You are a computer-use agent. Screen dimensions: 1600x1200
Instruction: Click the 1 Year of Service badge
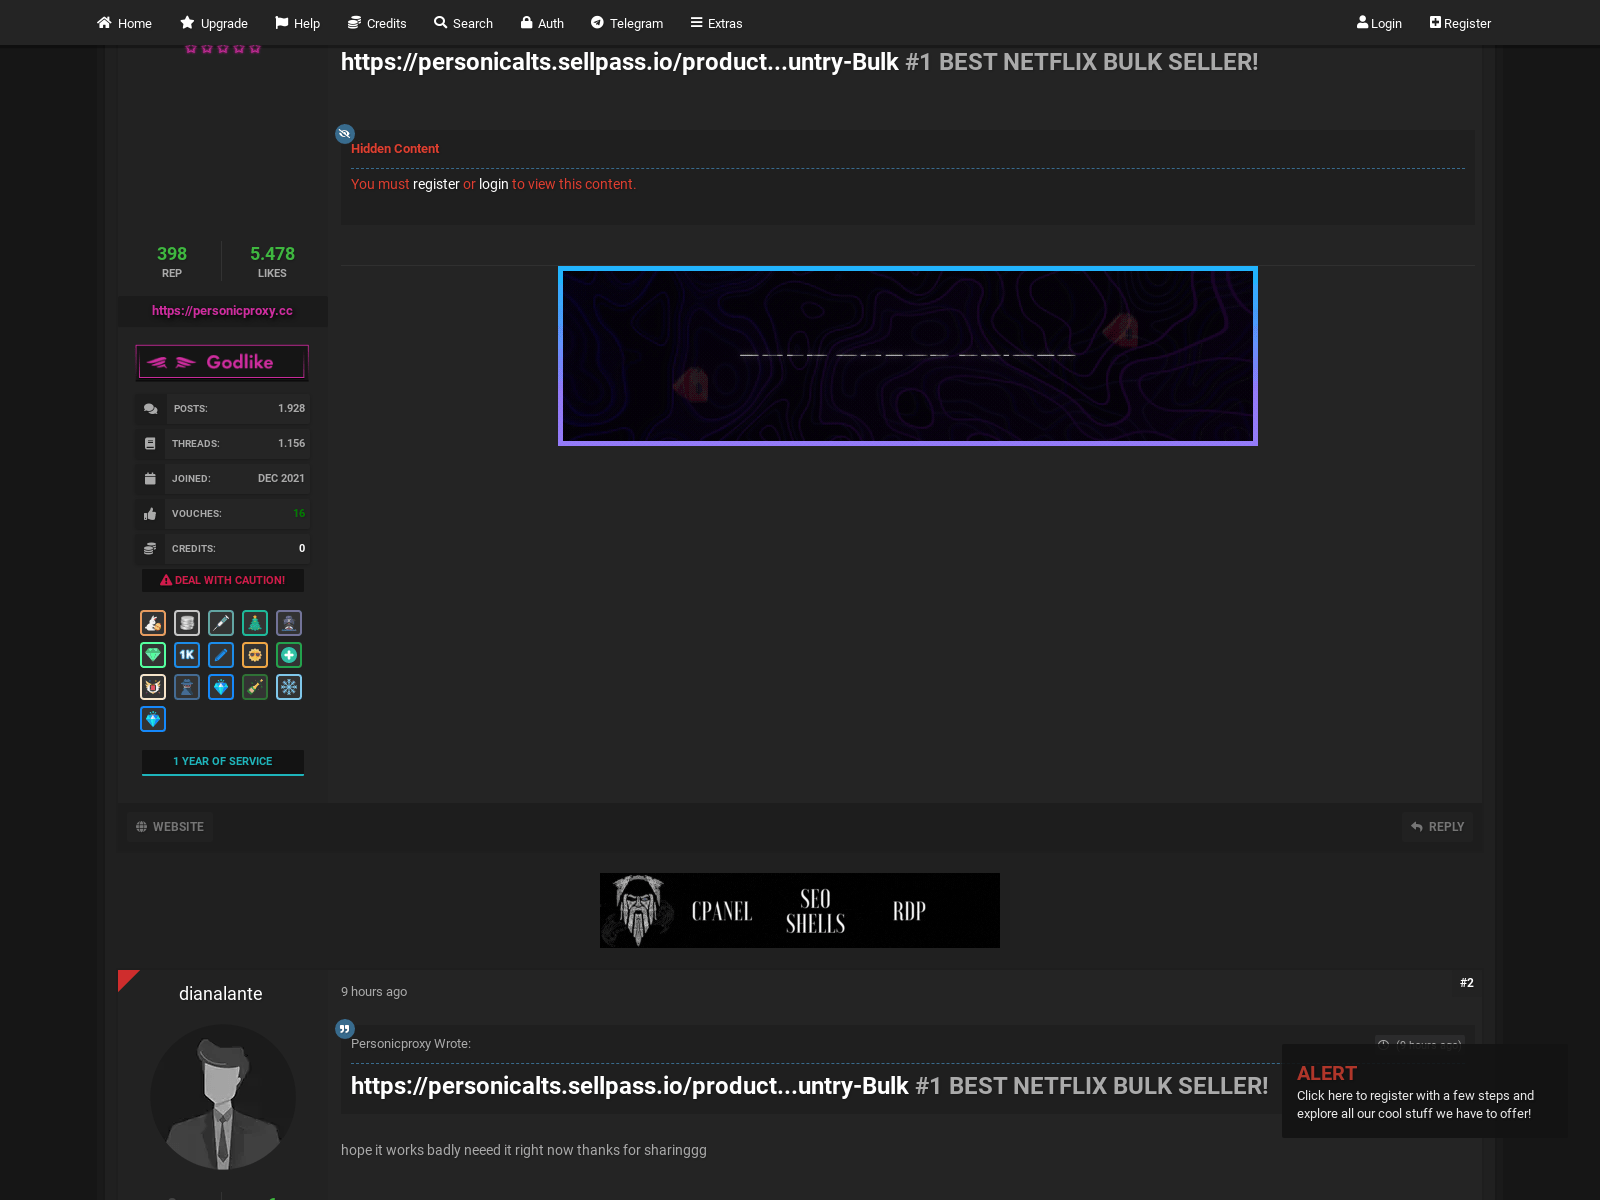click(222, 762)
